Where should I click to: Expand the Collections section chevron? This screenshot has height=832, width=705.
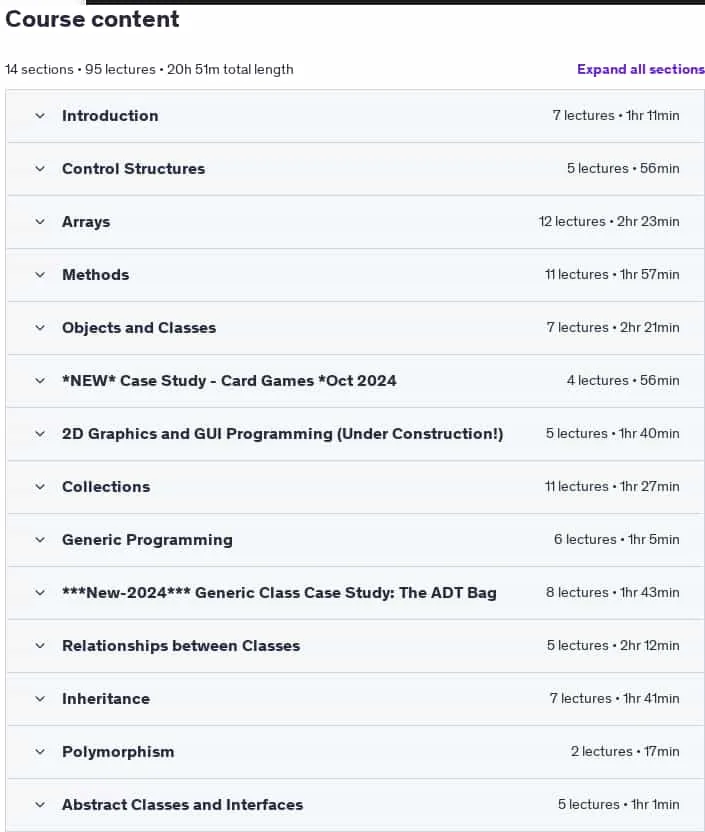pyautogui.click(x=40, y=487)
